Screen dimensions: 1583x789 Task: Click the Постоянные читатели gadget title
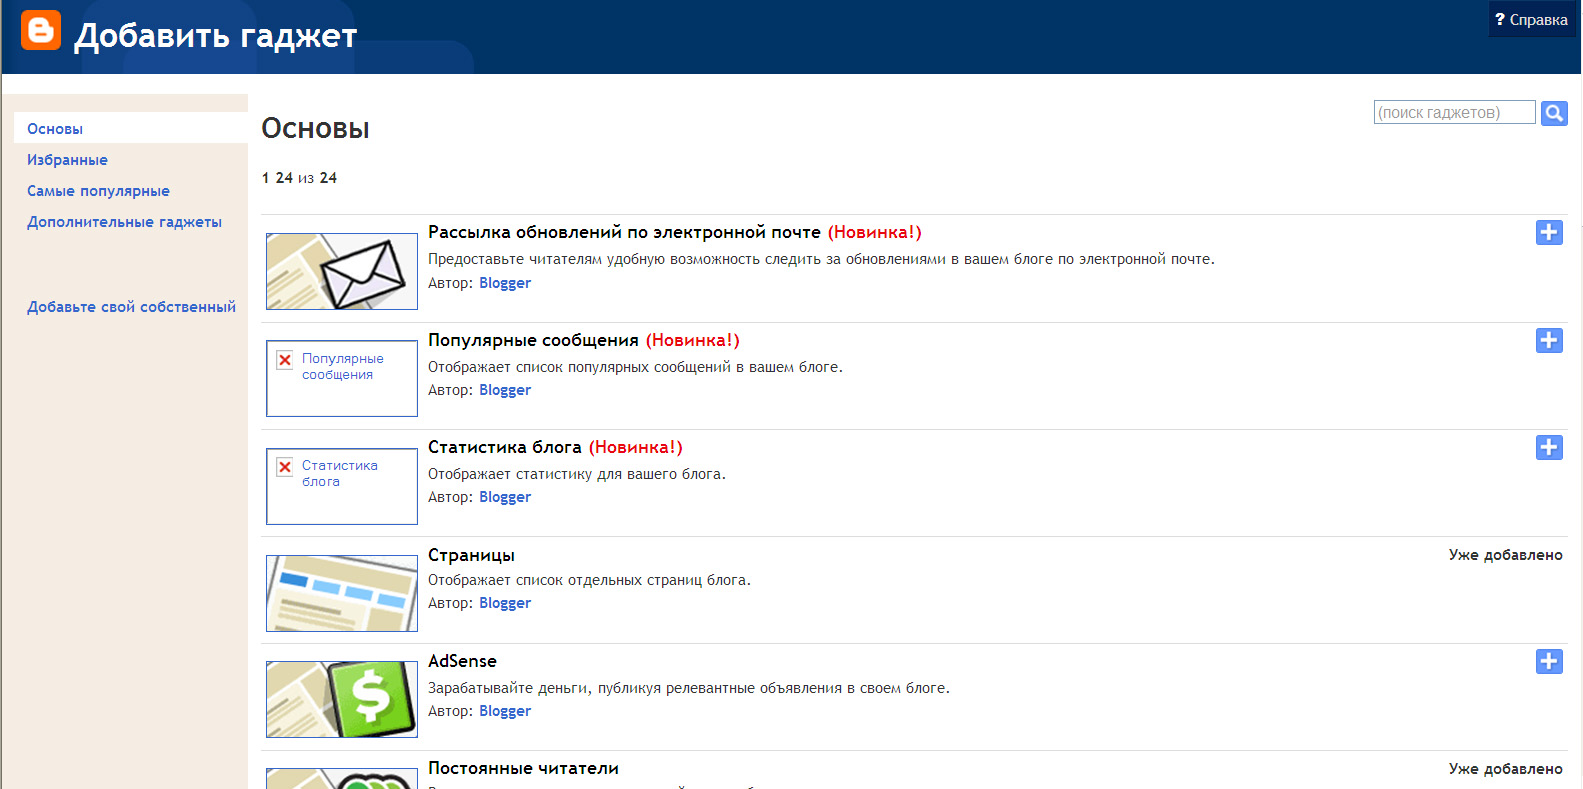(x=523, y=768)
